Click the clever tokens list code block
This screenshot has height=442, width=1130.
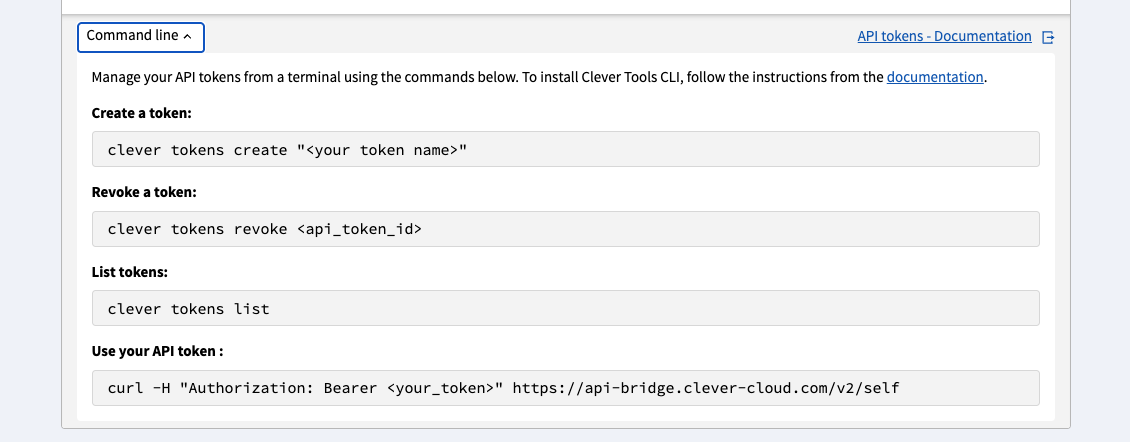point(565,308)
